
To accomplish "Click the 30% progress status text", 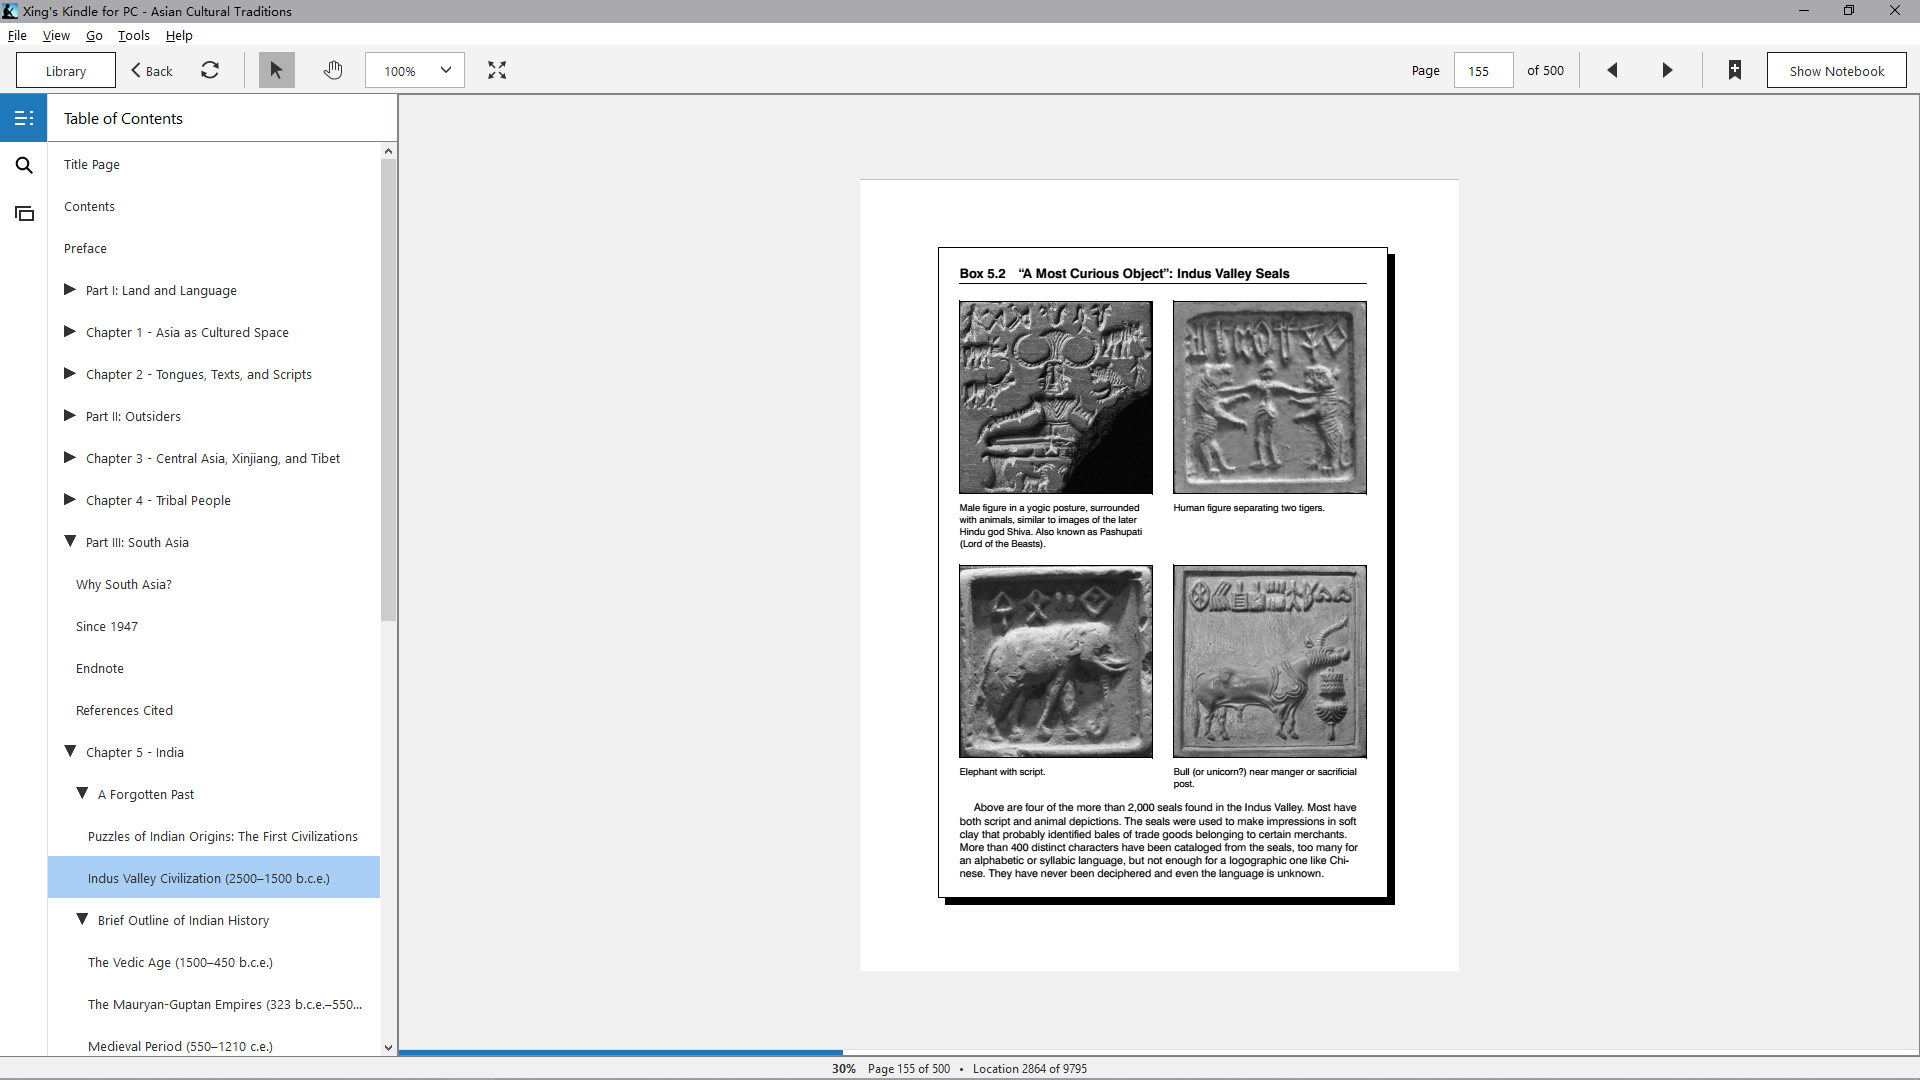I will point(843,1068).
